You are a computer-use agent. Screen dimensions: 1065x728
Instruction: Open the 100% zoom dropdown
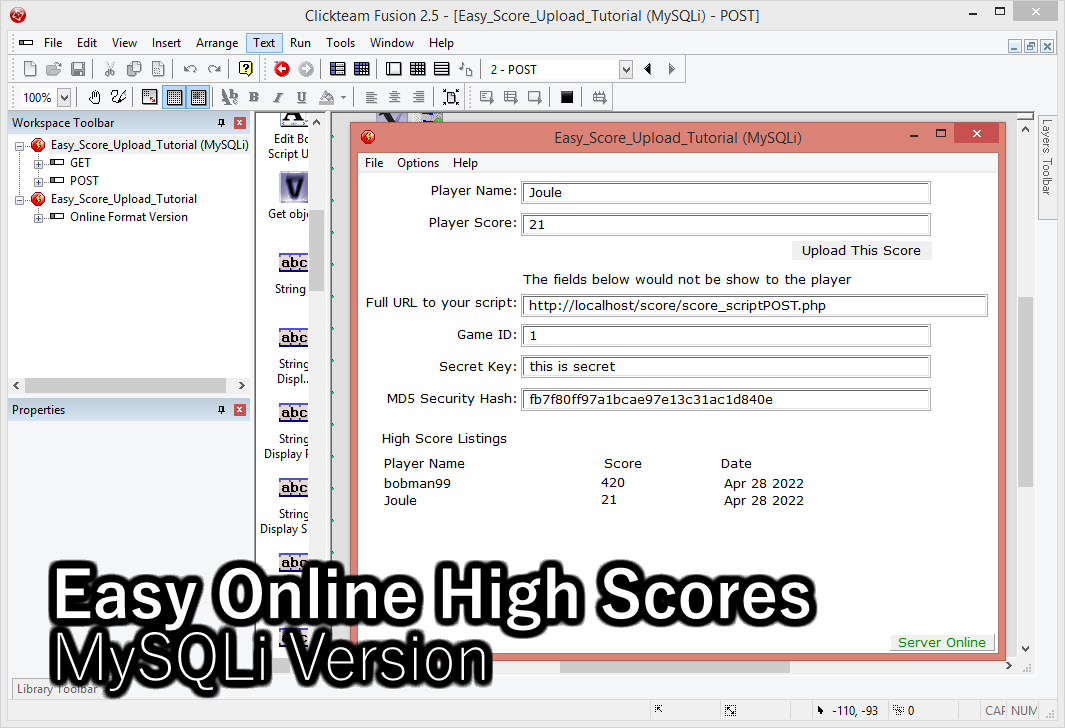64,98
